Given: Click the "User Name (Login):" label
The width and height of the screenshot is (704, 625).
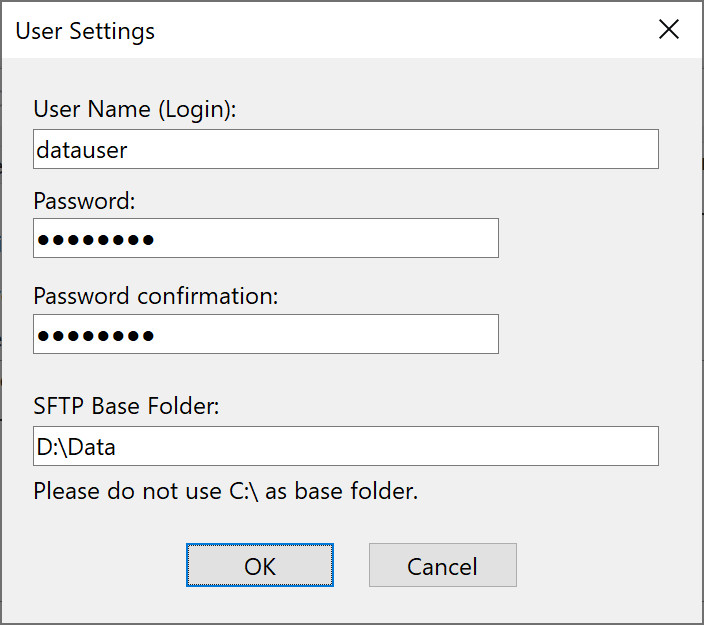Looking at the screenshot, I should [135, 110].
